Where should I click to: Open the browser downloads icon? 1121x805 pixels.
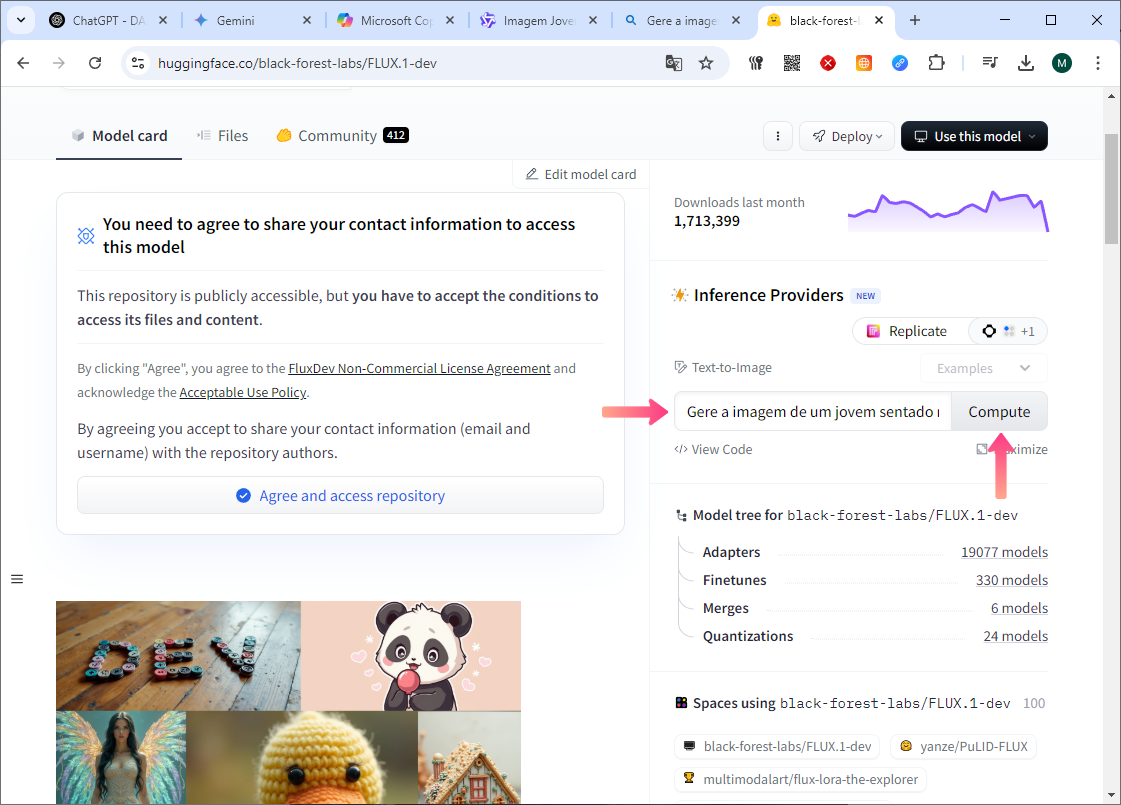tap(1026, 63)
